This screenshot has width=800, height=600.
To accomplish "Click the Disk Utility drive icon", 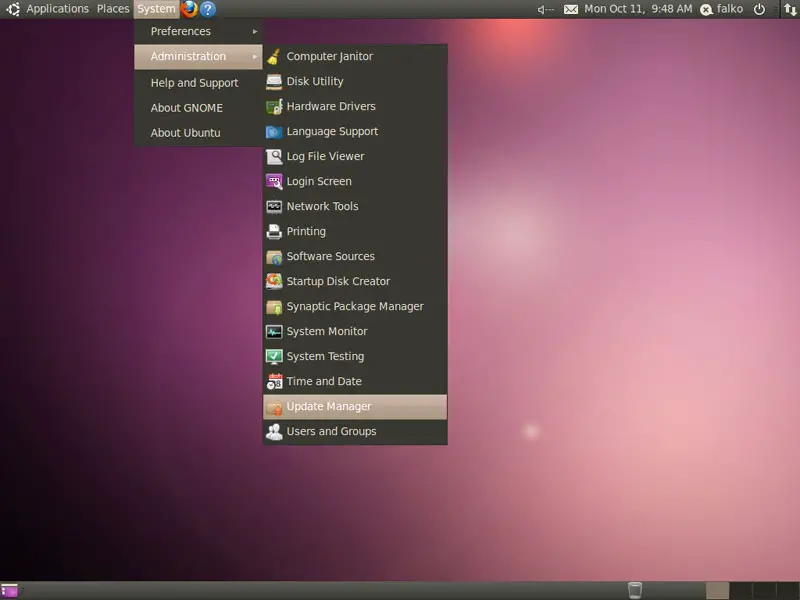I will [x=274, y=82].
